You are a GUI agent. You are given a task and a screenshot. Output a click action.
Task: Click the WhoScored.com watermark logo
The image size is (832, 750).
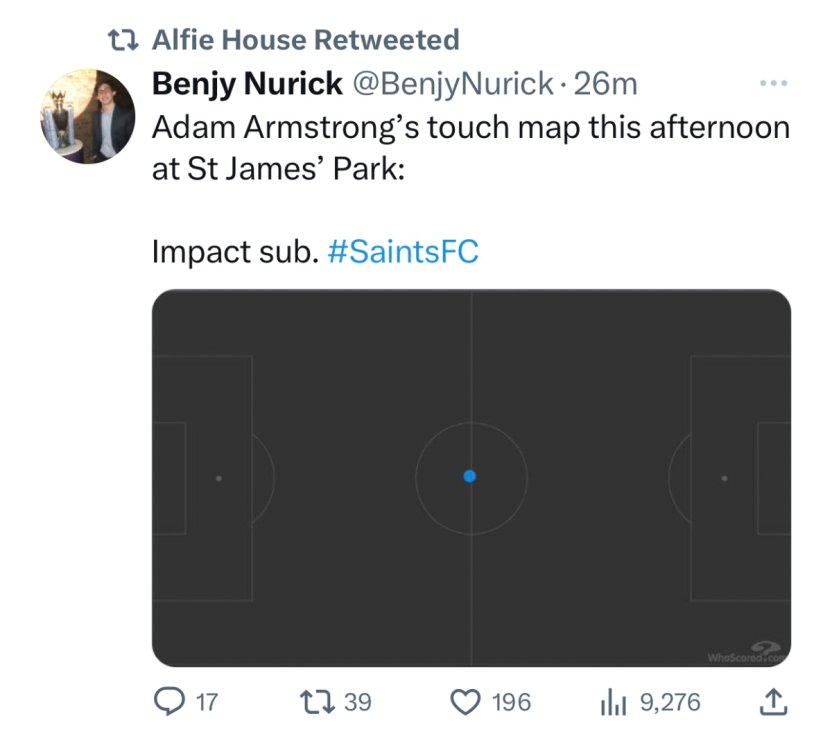746,653
